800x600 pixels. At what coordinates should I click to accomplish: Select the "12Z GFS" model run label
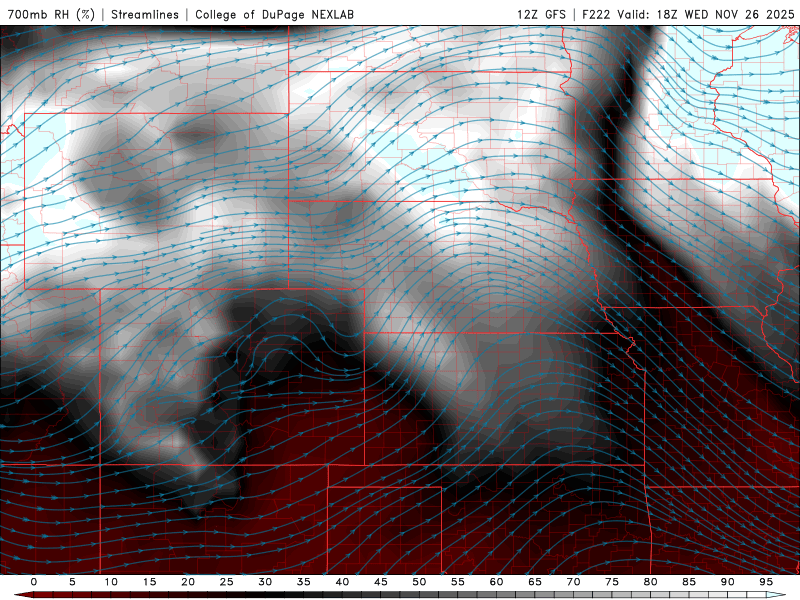point(541,14)
